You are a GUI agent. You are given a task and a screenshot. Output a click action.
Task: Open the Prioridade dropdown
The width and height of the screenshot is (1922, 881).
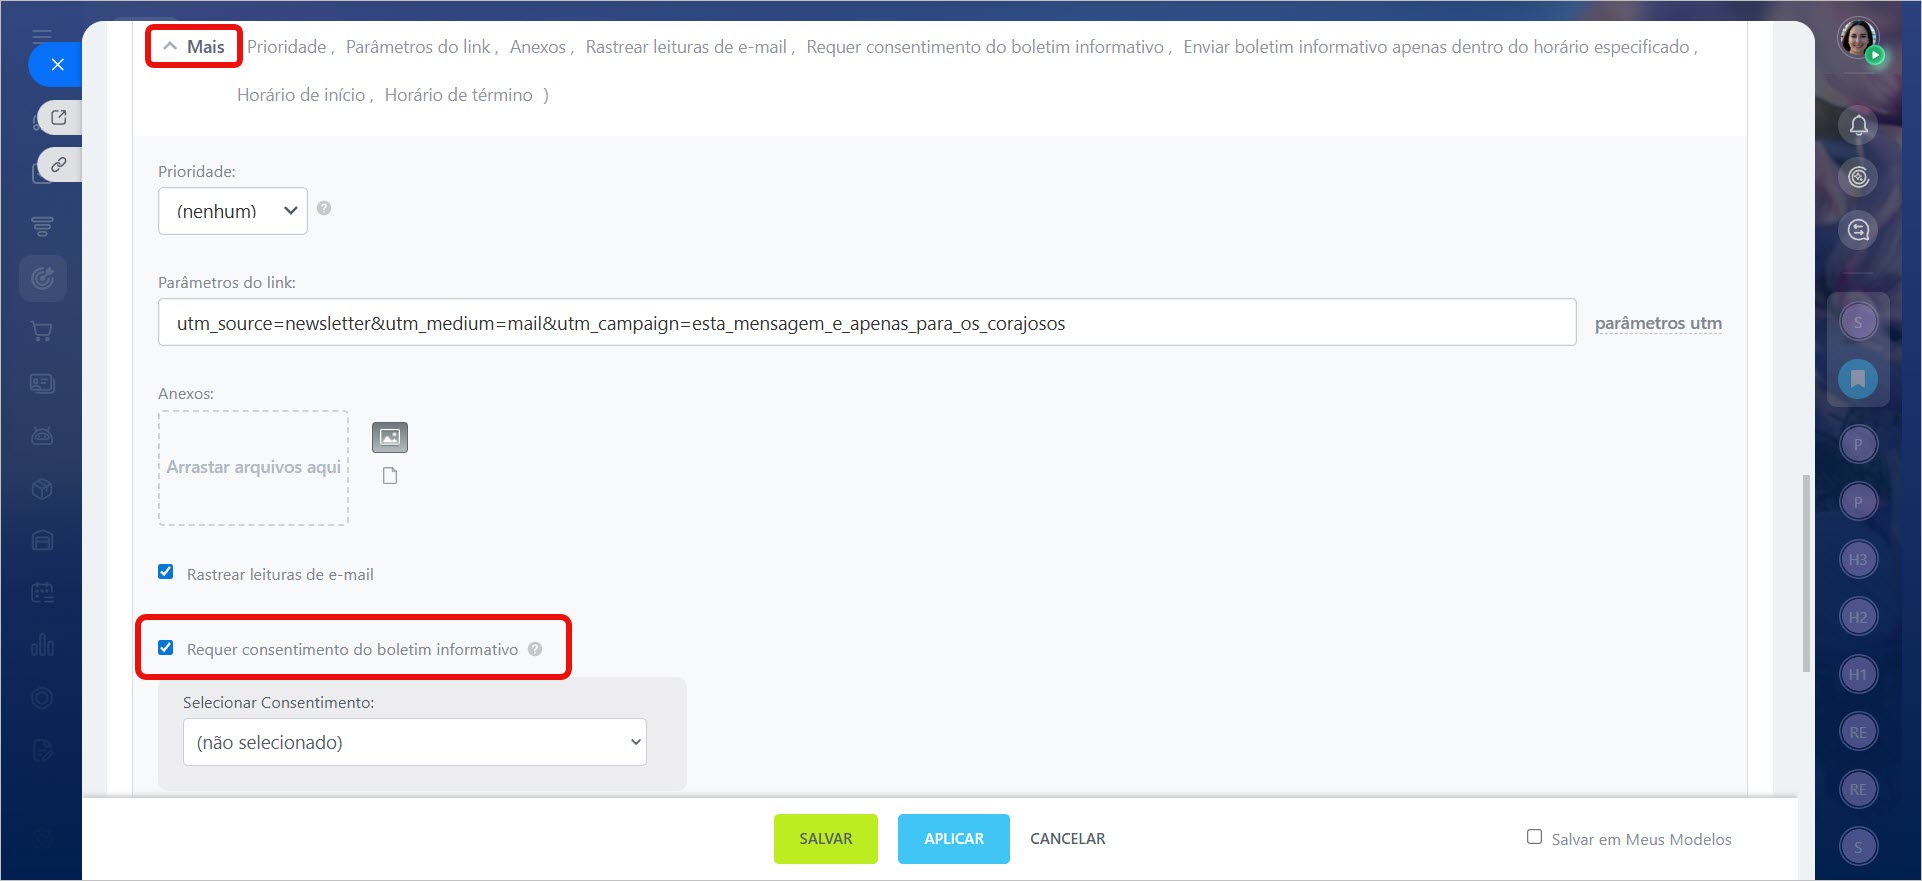232,211
